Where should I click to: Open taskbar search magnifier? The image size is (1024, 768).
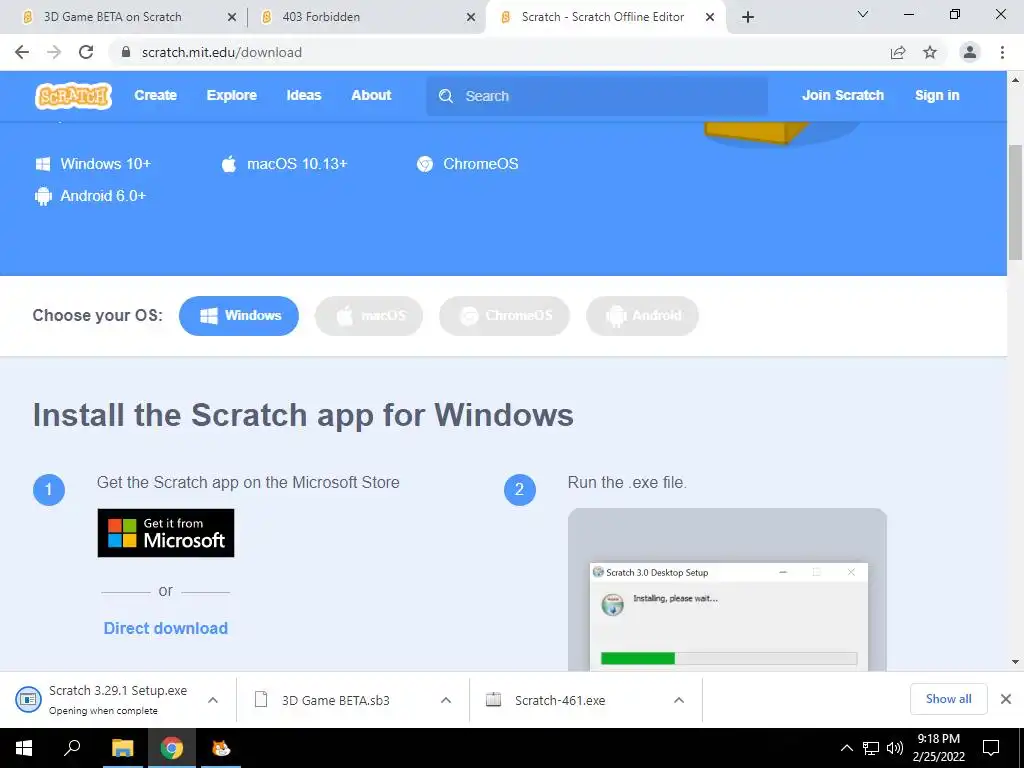coord(72,748)
